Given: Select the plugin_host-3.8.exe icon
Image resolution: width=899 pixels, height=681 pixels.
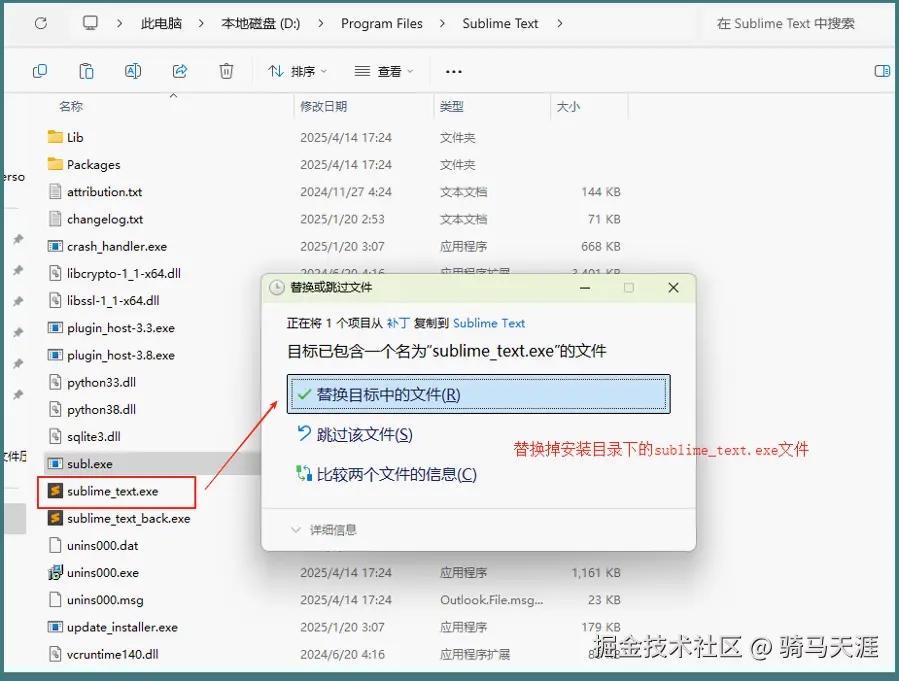Looking at the screenshot, I should [x=55, y=355].
